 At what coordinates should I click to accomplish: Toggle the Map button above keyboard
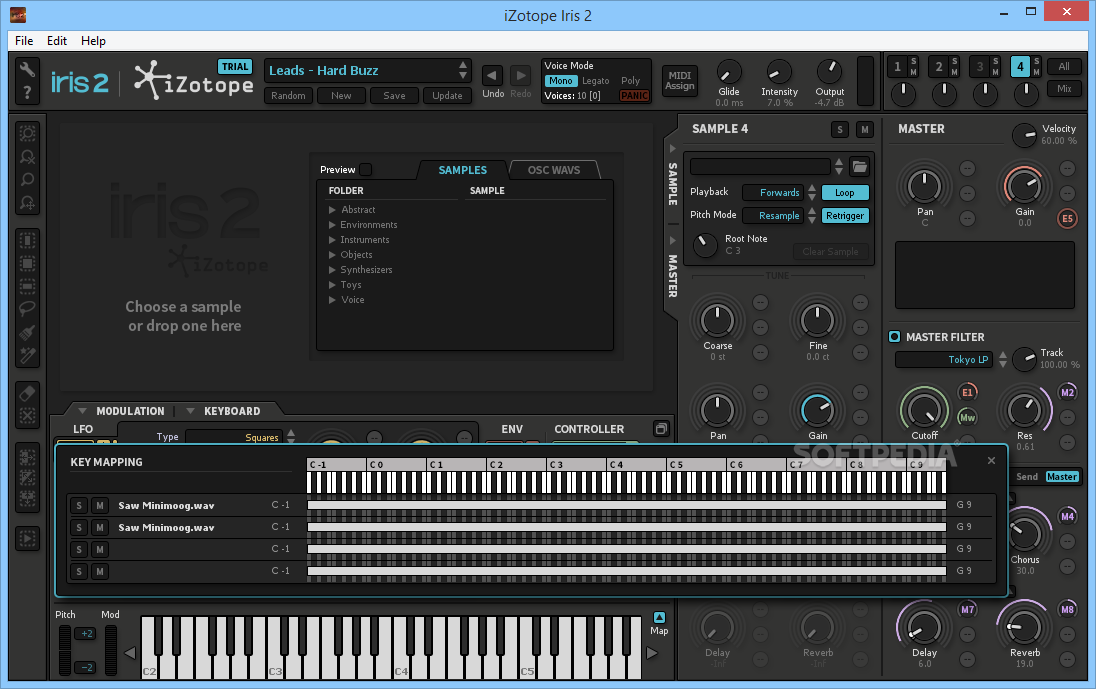pos(659,618)
